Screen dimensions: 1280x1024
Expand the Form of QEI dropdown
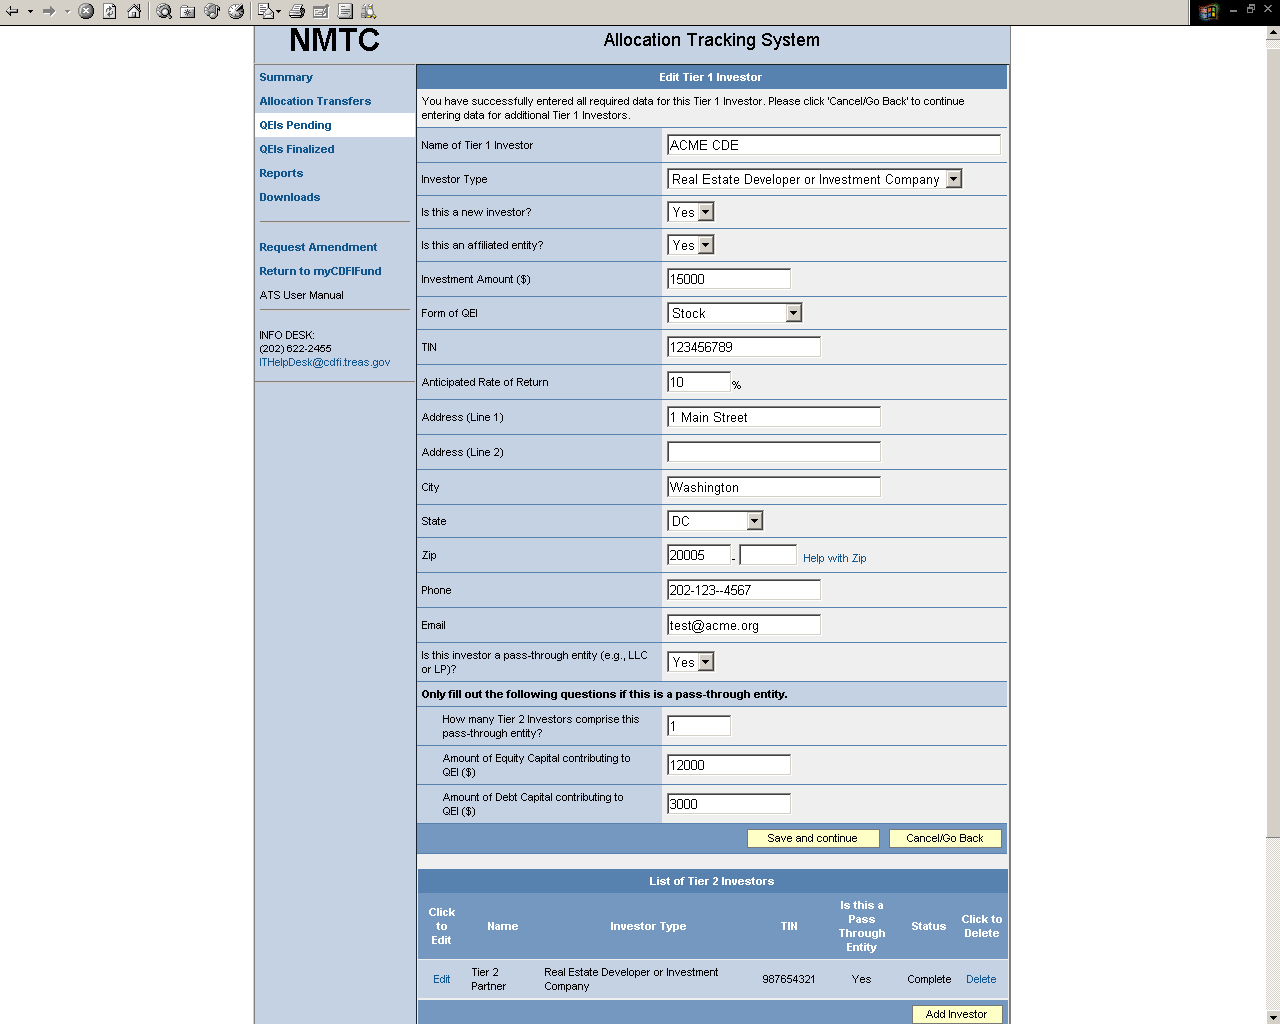pyautogui.click(x=793, y=313)
